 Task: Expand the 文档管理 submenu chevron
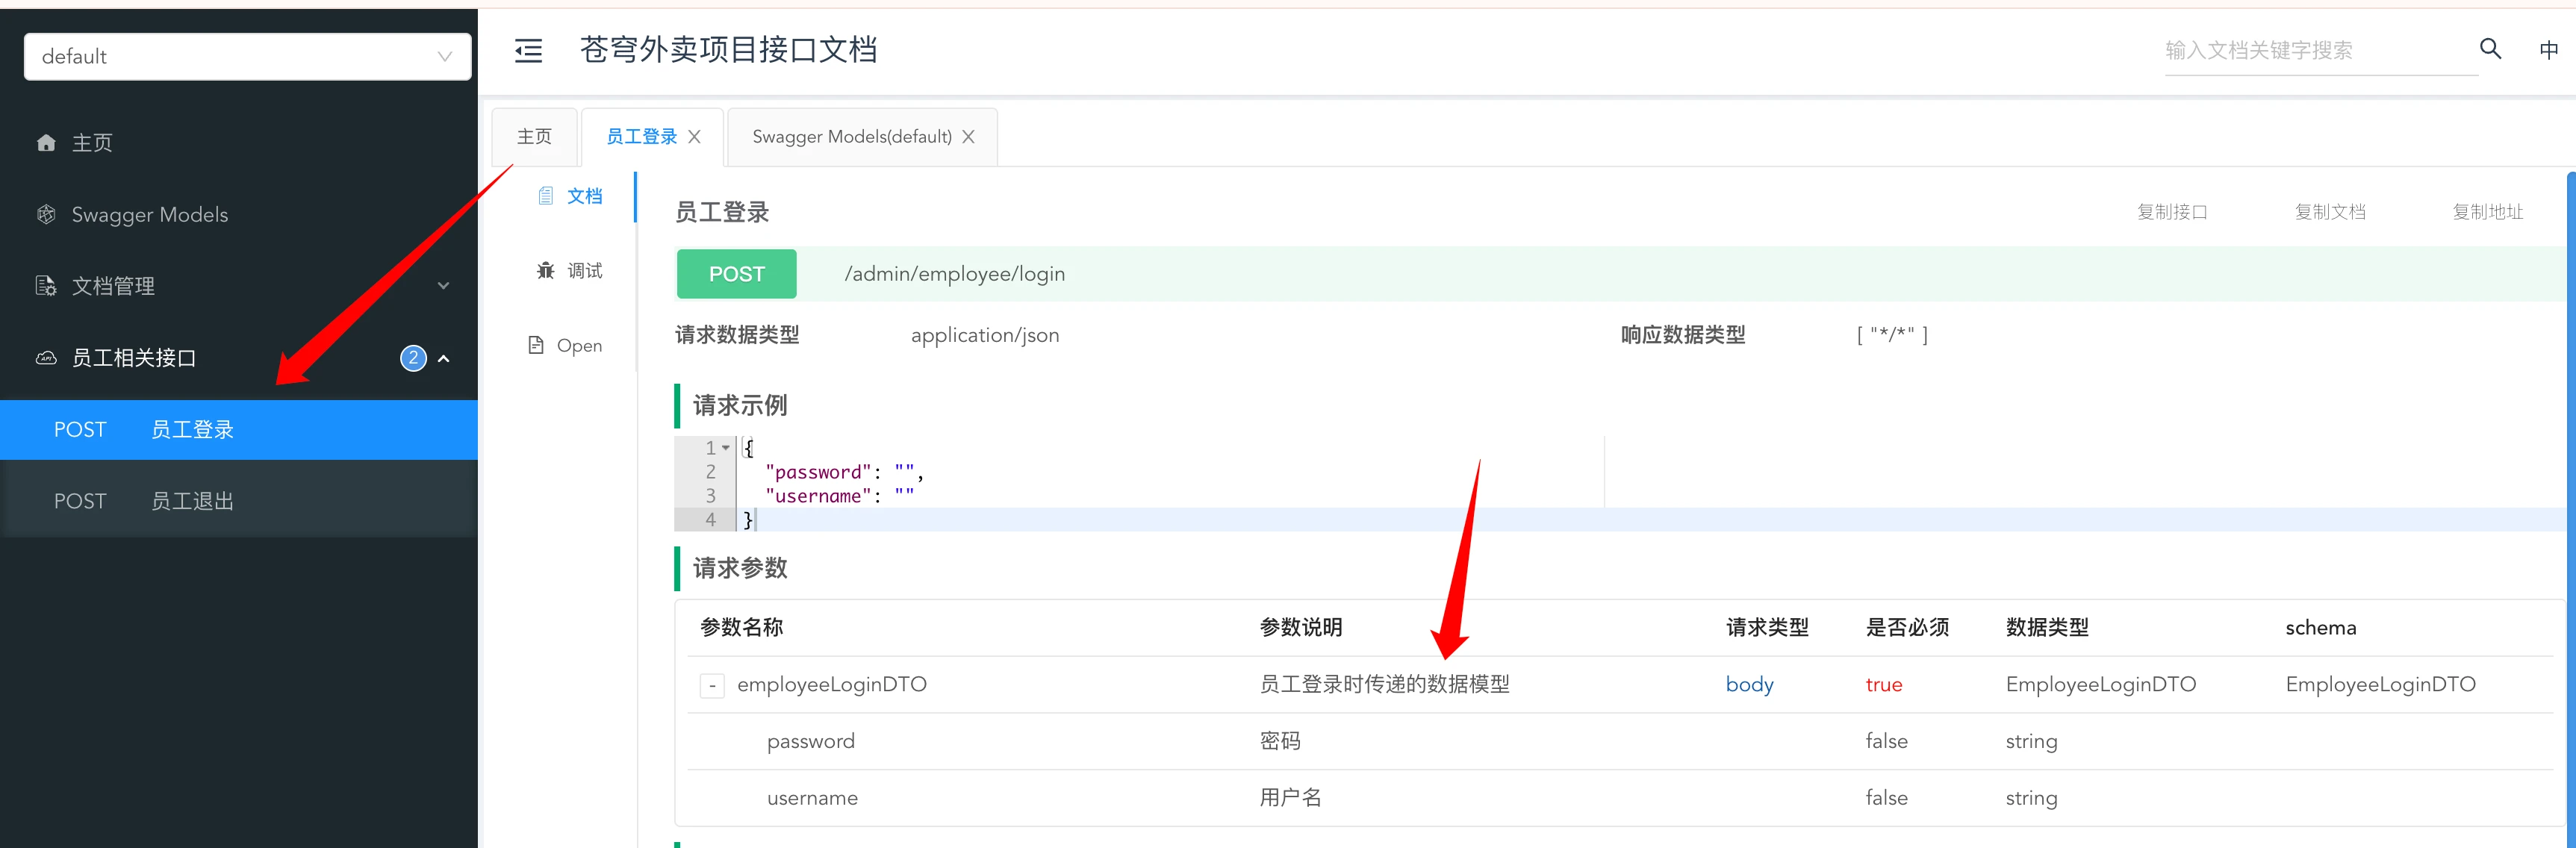[443, 286]
